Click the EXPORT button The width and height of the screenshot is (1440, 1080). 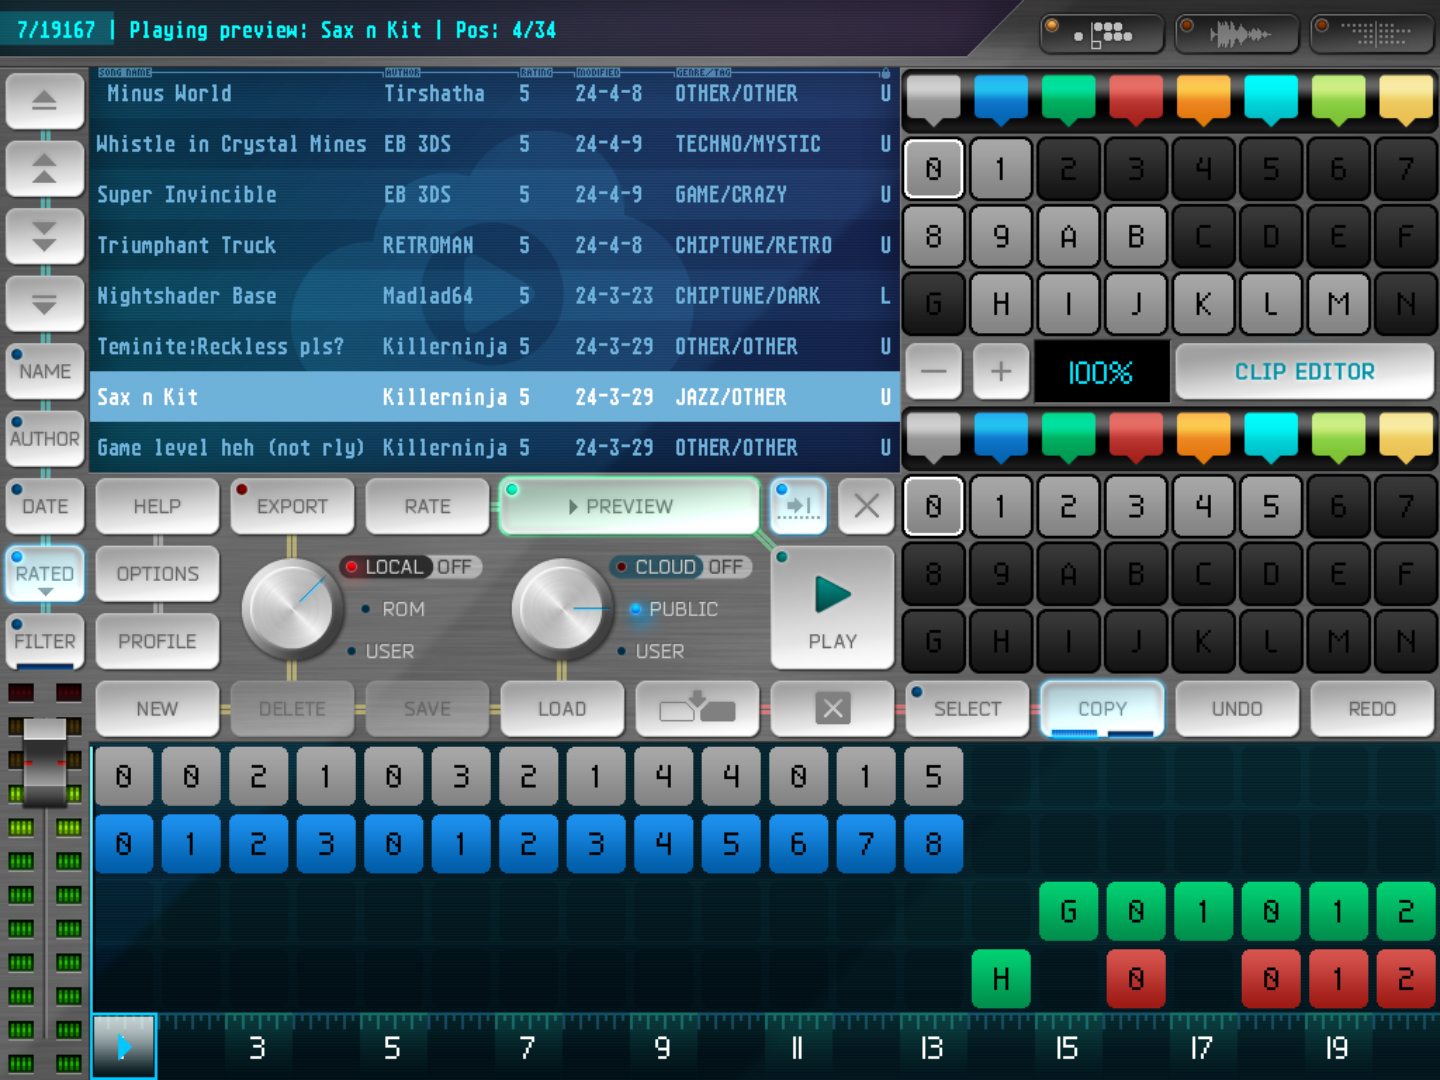coord(291,506)
